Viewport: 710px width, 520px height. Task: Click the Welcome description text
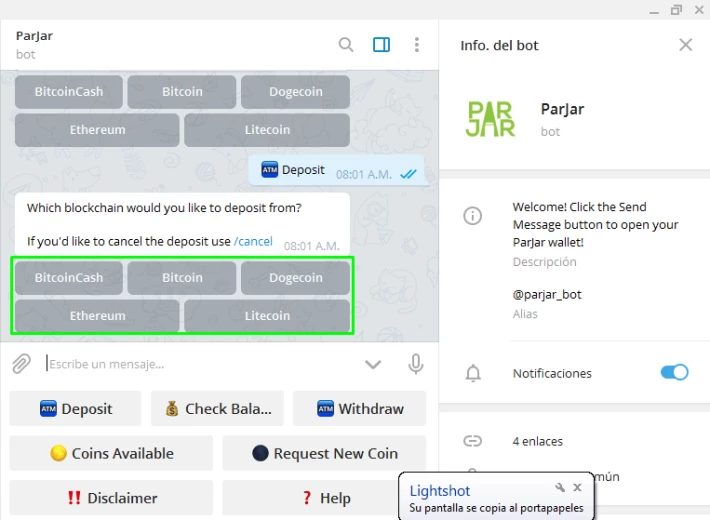point(595,225)
